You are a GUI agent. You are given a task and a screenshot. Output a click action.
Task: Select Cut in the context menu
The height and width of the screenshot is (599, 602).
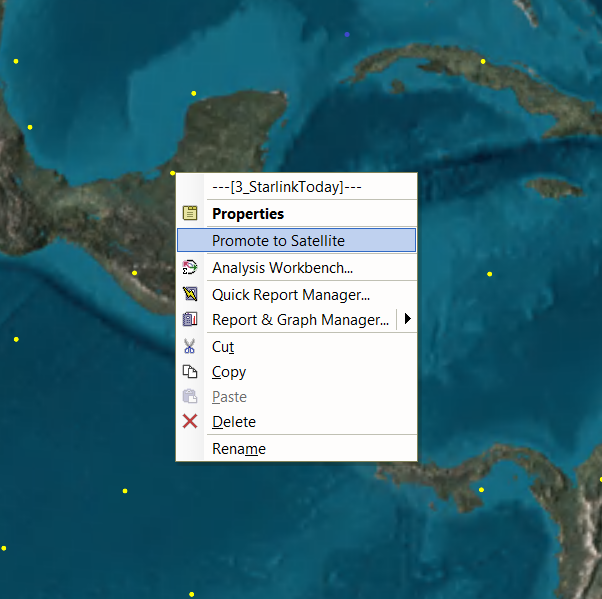(x=296, y=347)
